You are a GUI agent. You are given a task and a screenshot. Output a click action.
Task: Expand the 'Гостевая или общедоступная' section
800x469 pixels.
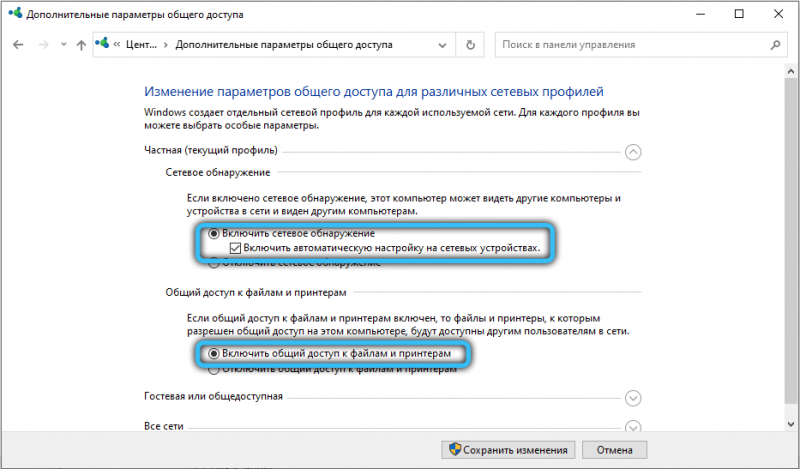(633, 398)
